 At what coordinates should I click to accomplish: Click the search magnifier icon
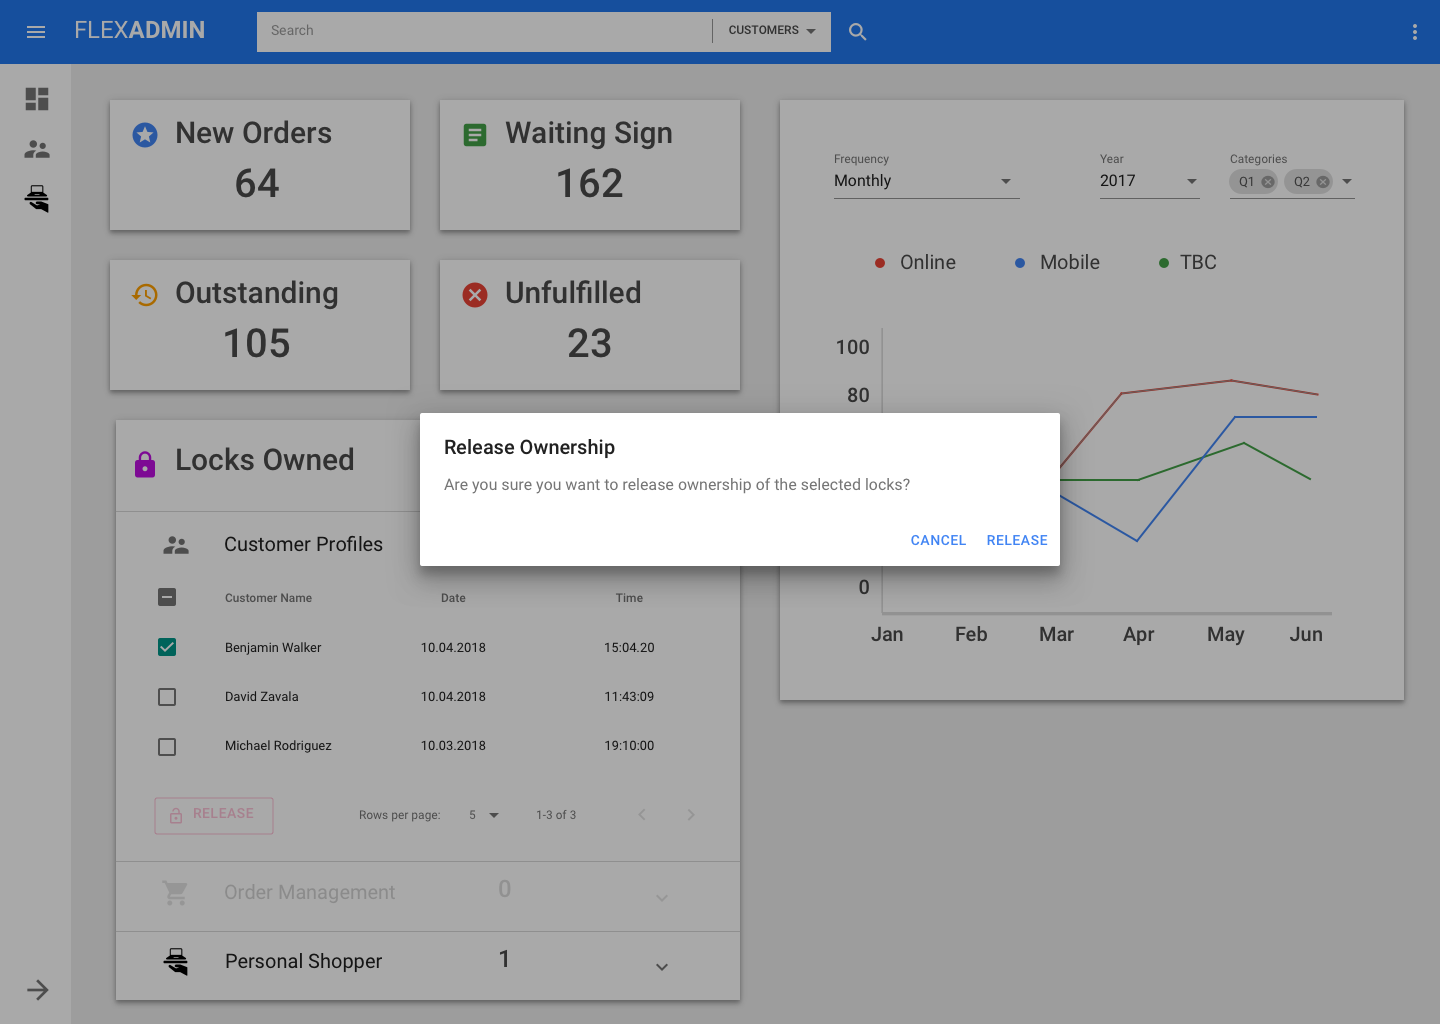coord(857,32)
